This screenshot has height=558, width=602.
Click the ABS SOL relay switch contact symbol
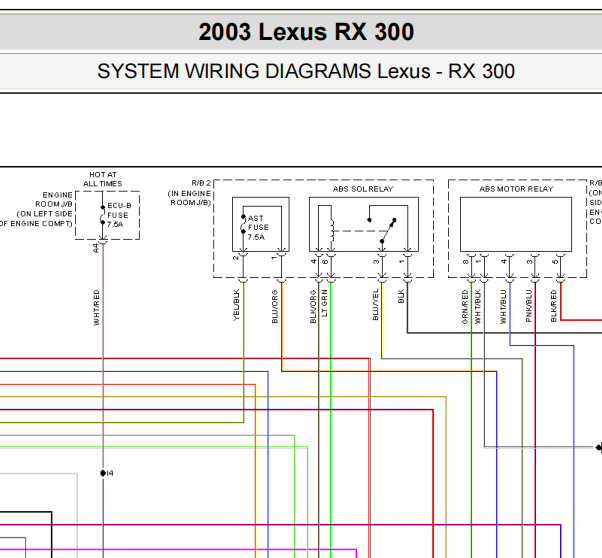(x=388, y=229)
